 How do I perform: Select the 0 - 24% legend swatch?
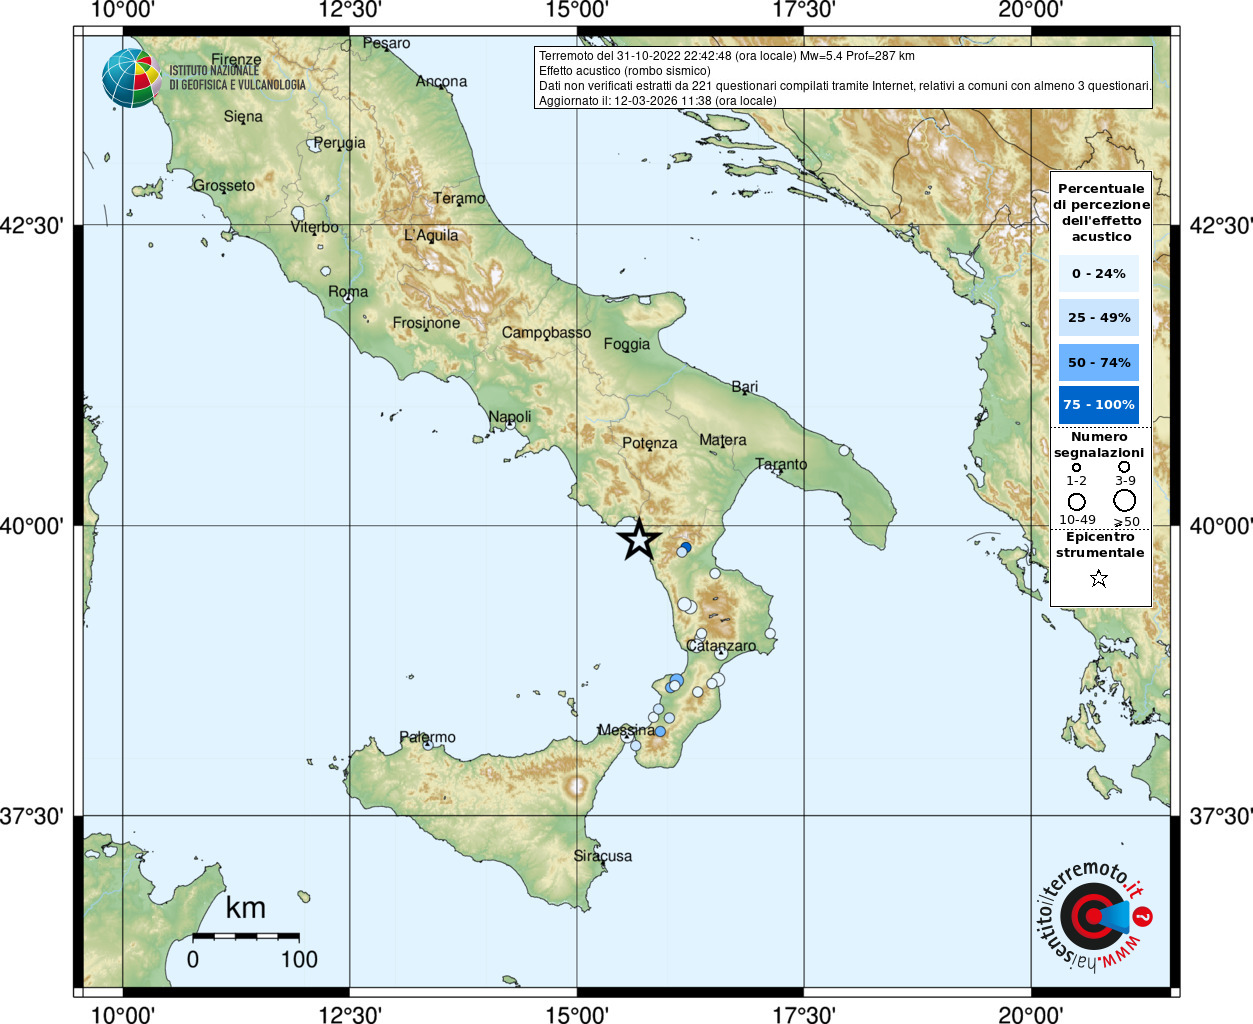pyautogui.click(x=1099, y=273)
